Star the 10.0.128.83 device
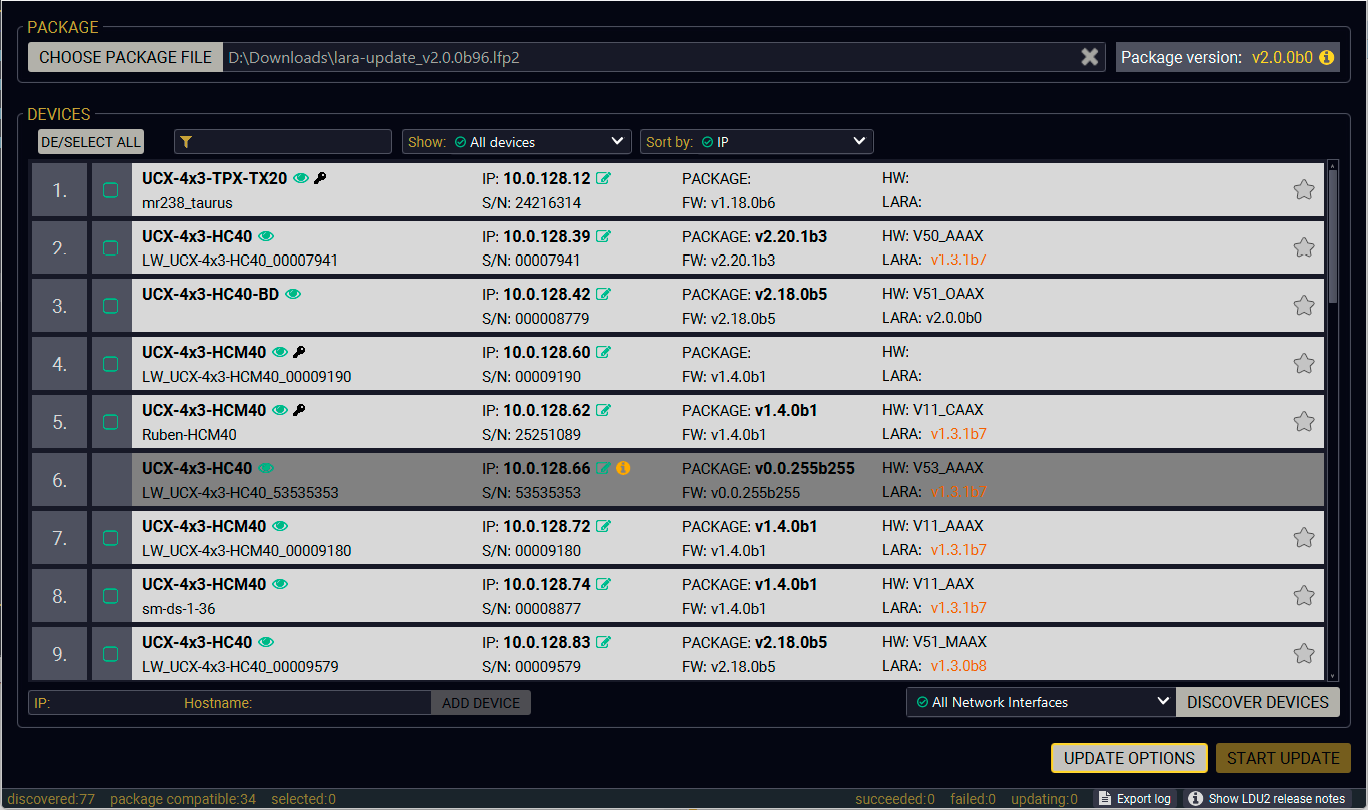 tap(1303, 653)
